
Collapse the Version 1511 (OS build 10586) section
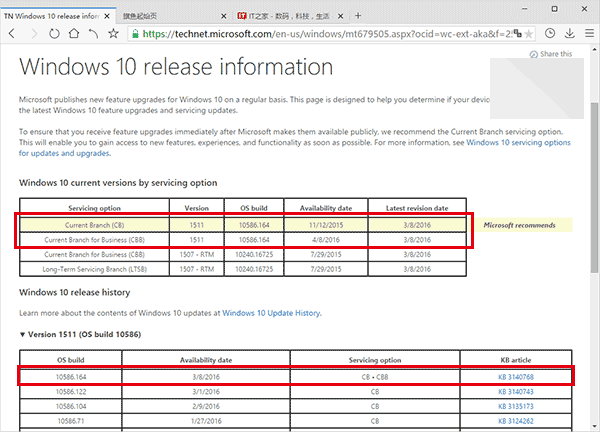(x=22, y=335)
